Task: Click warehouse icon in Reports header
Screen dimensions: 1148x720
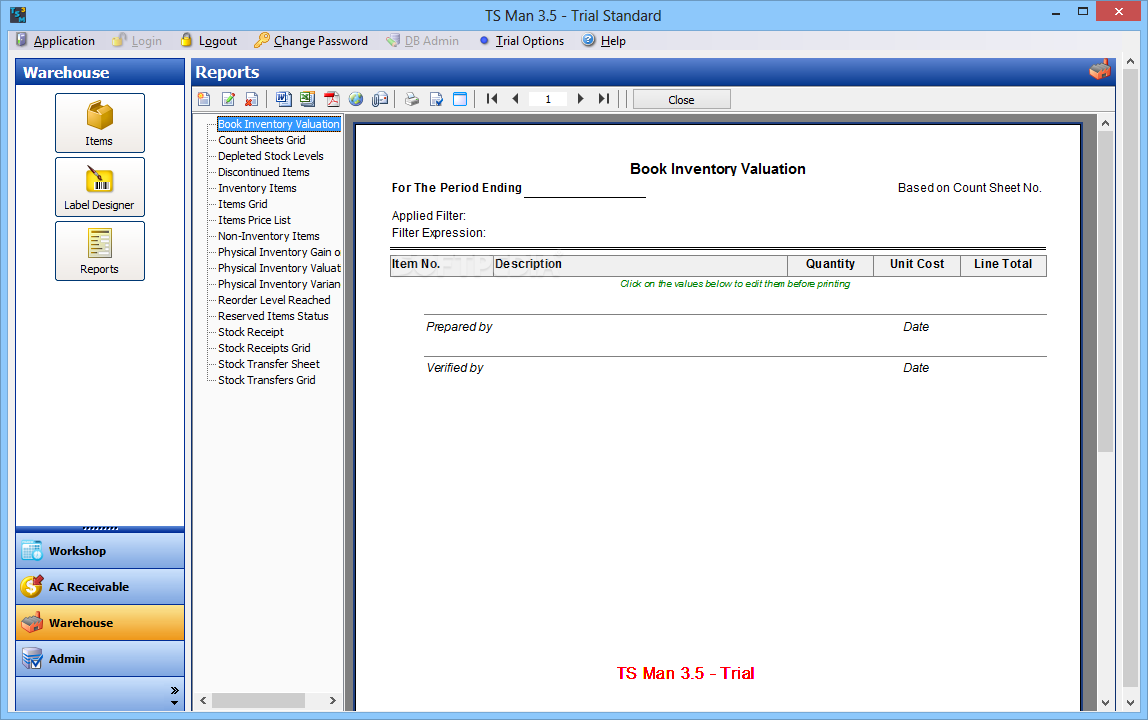Action: [x=1100, y=71]
